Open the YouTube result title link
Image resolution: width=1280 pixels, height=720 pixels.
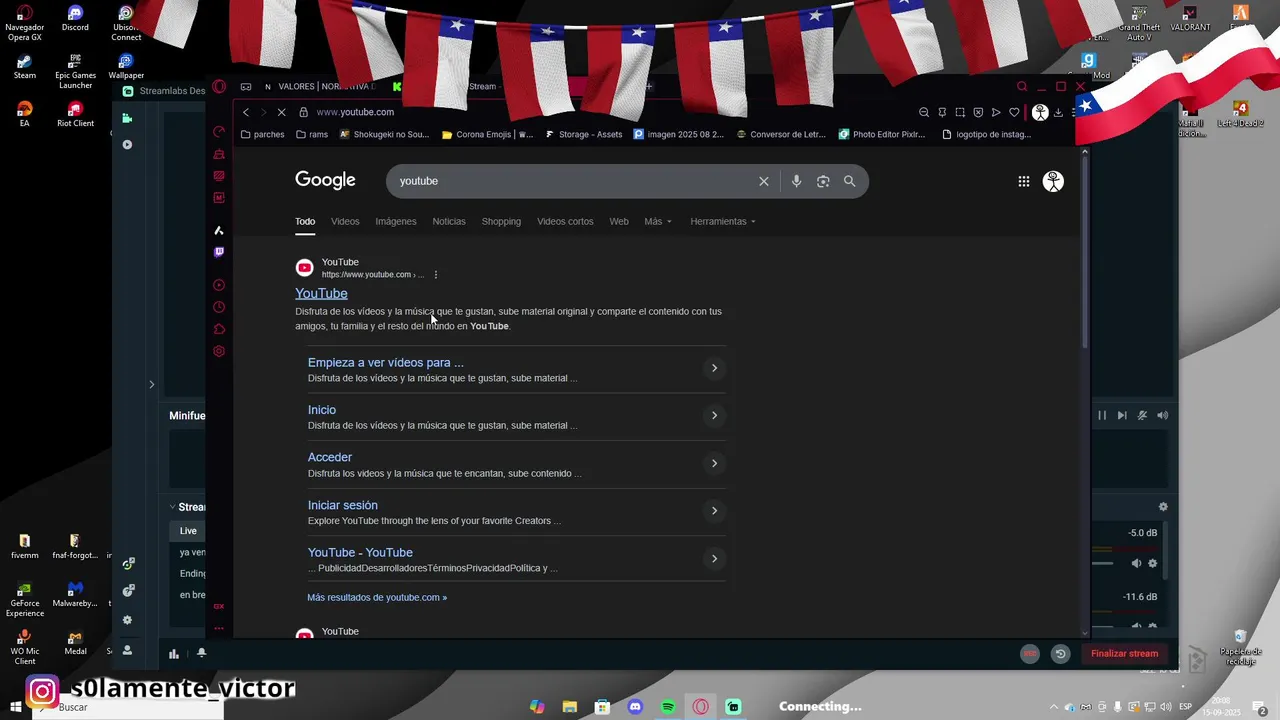(x=321, y=293)
